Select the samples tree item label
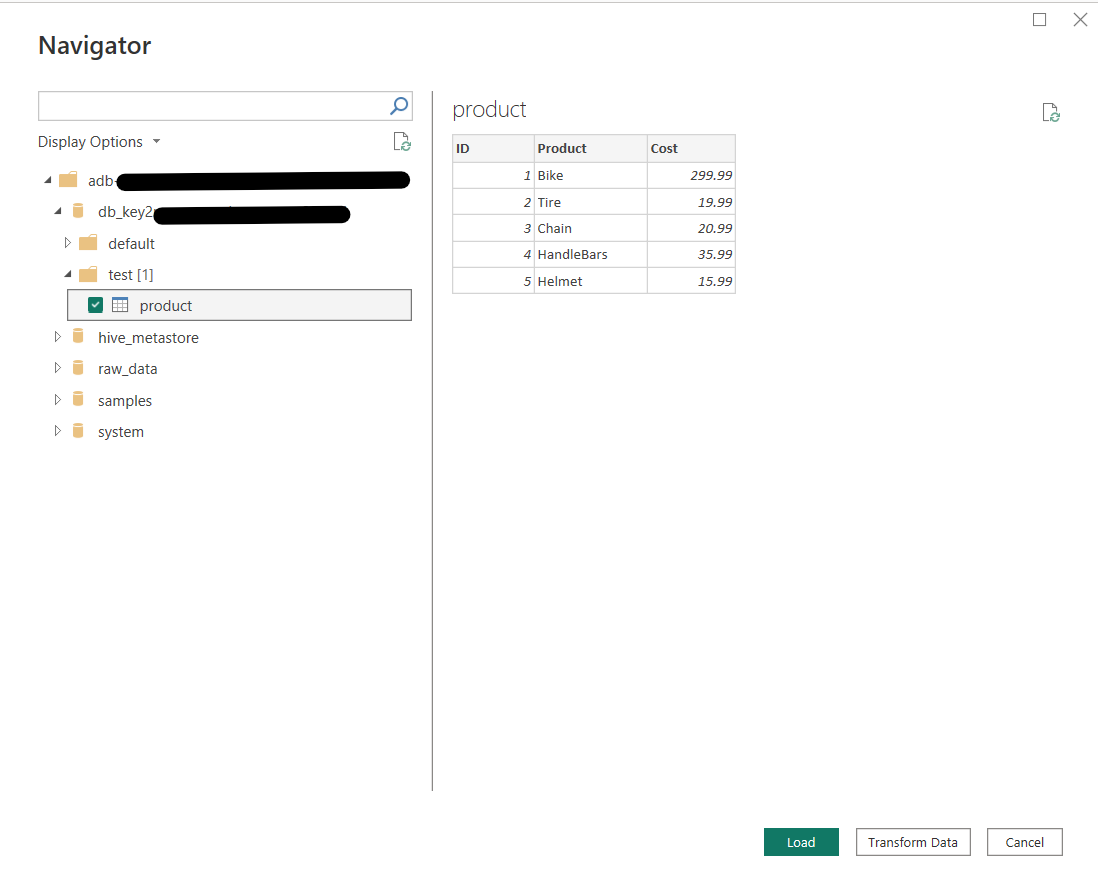 tap(125, 401)
